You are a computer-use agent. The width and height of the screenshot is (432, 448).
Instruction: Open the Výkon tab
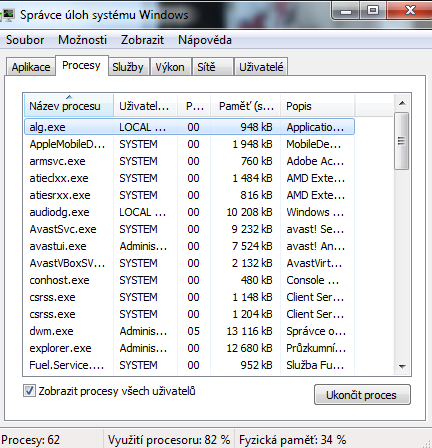click(170, 67)
